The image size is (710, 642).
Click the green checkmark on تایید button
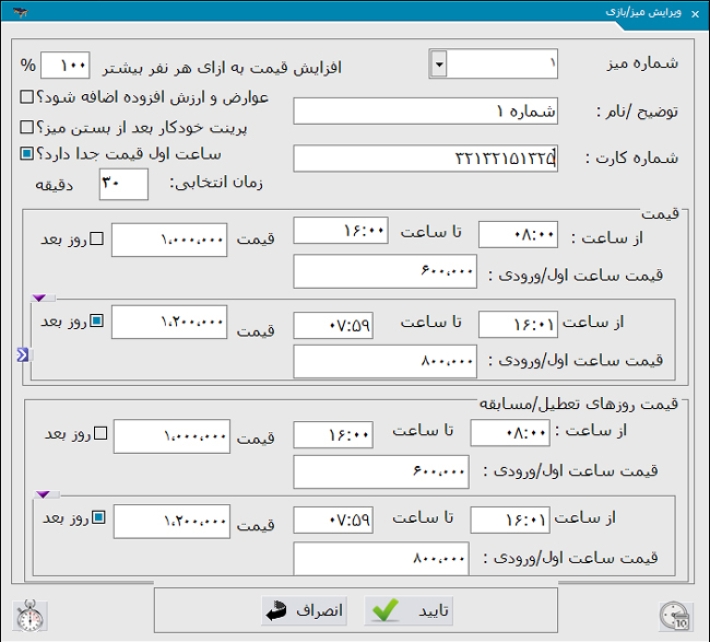(384, 610)
